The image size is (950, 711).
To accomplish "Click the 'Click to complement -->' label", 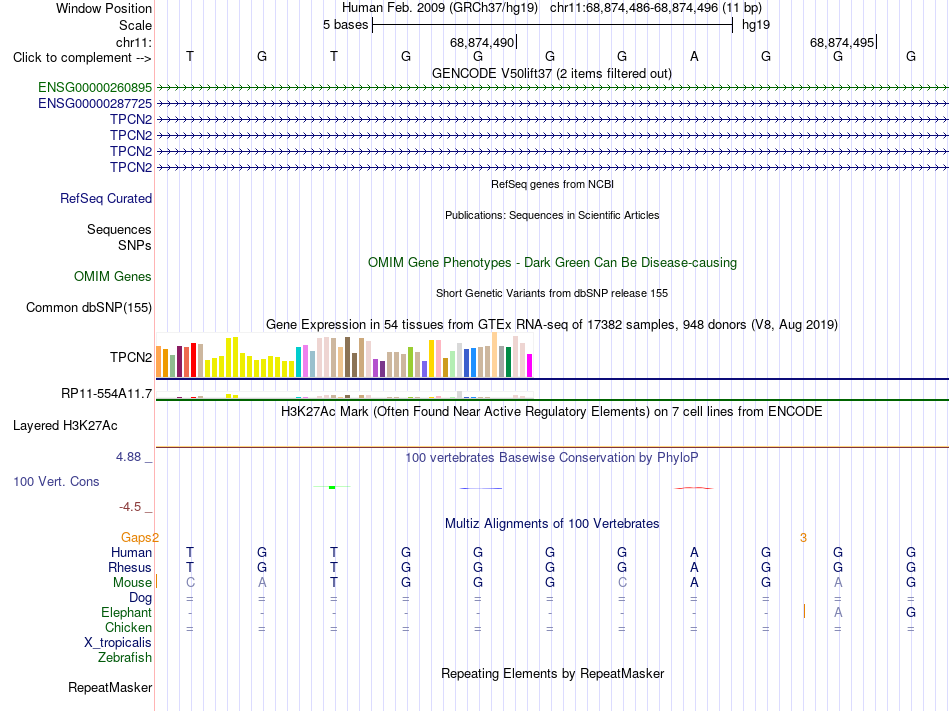I will 82,58.
